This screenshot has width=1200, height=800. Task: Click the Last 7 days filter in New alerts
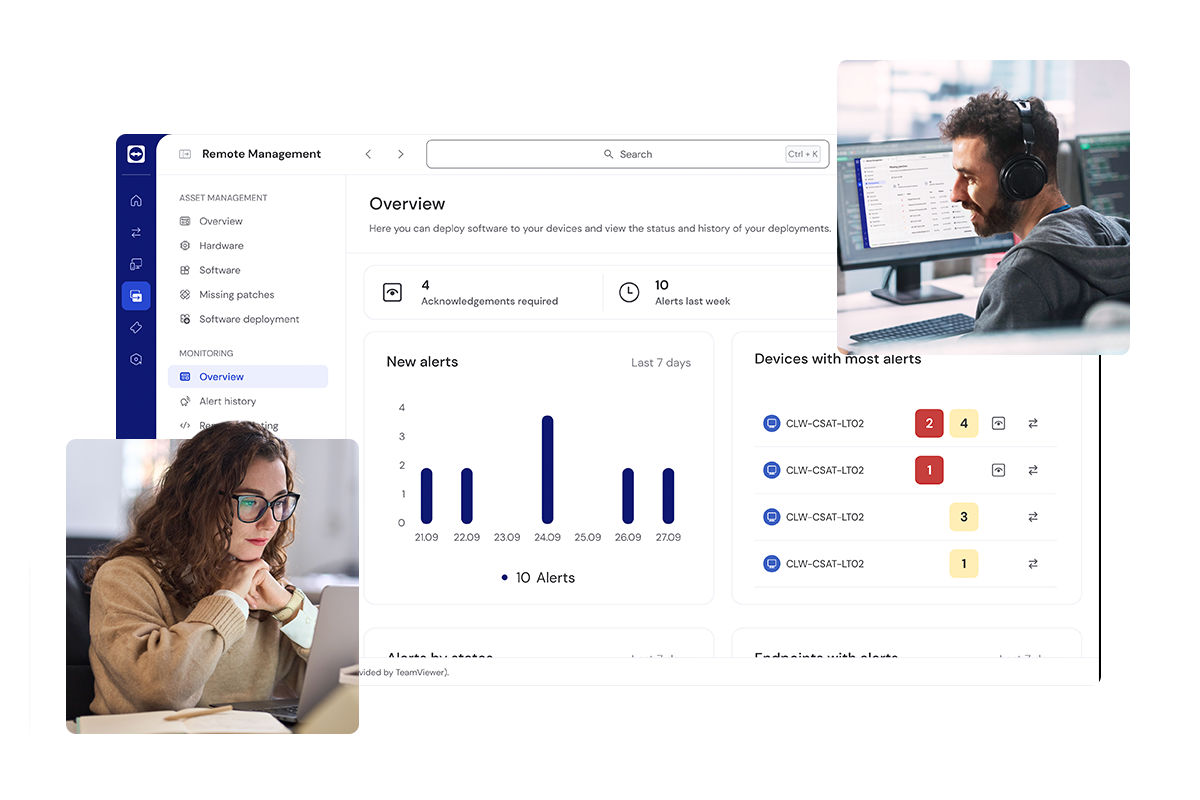[661, 363]
